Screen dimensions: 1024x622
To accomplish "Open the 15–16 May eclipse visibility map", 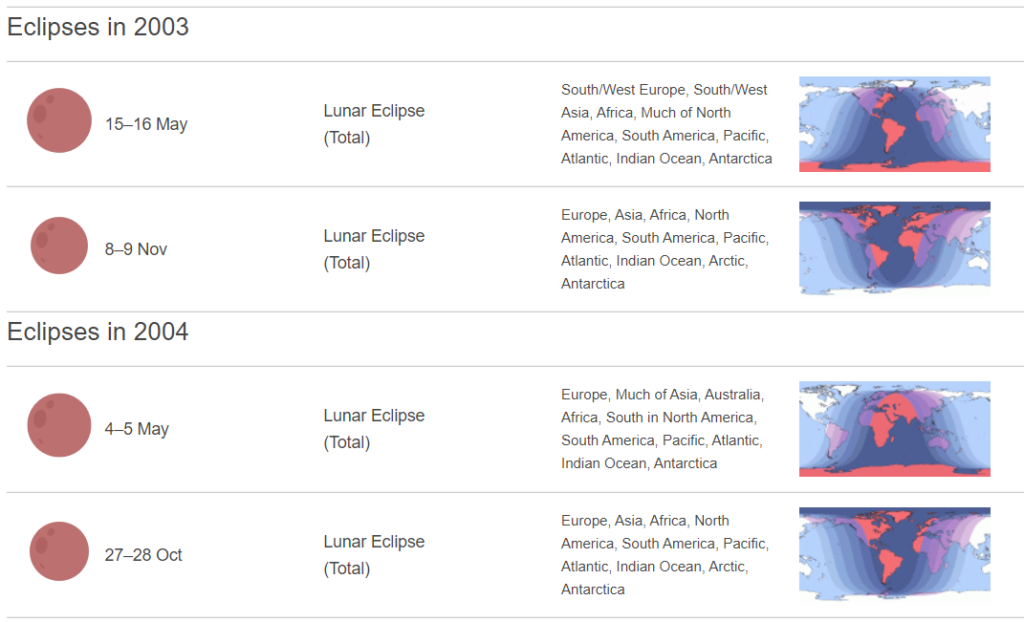I will pos(894,124).
